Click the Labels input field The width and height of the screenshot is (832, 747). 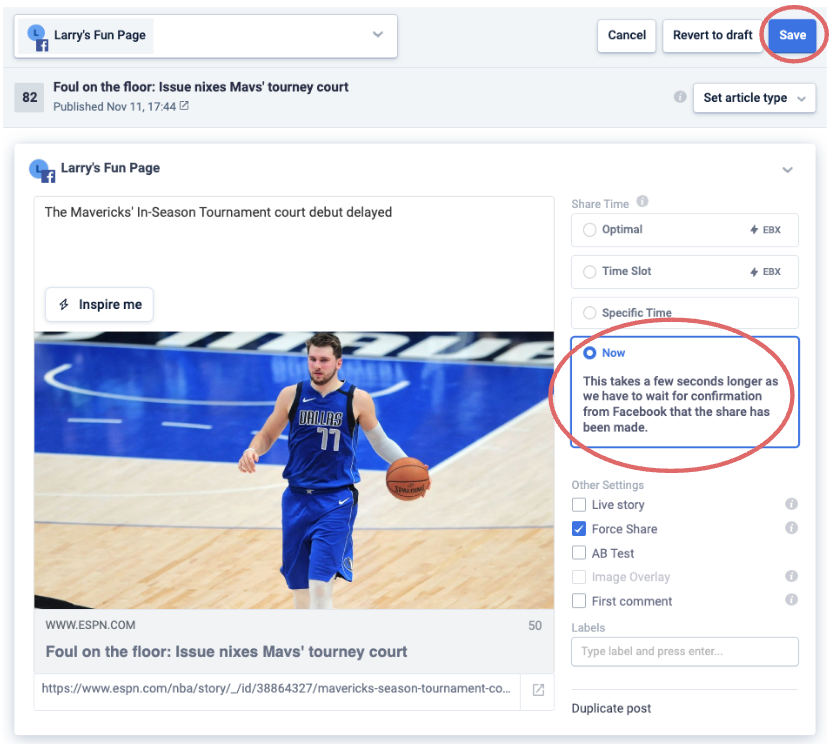pyautogui.click(x=685, y=652)
